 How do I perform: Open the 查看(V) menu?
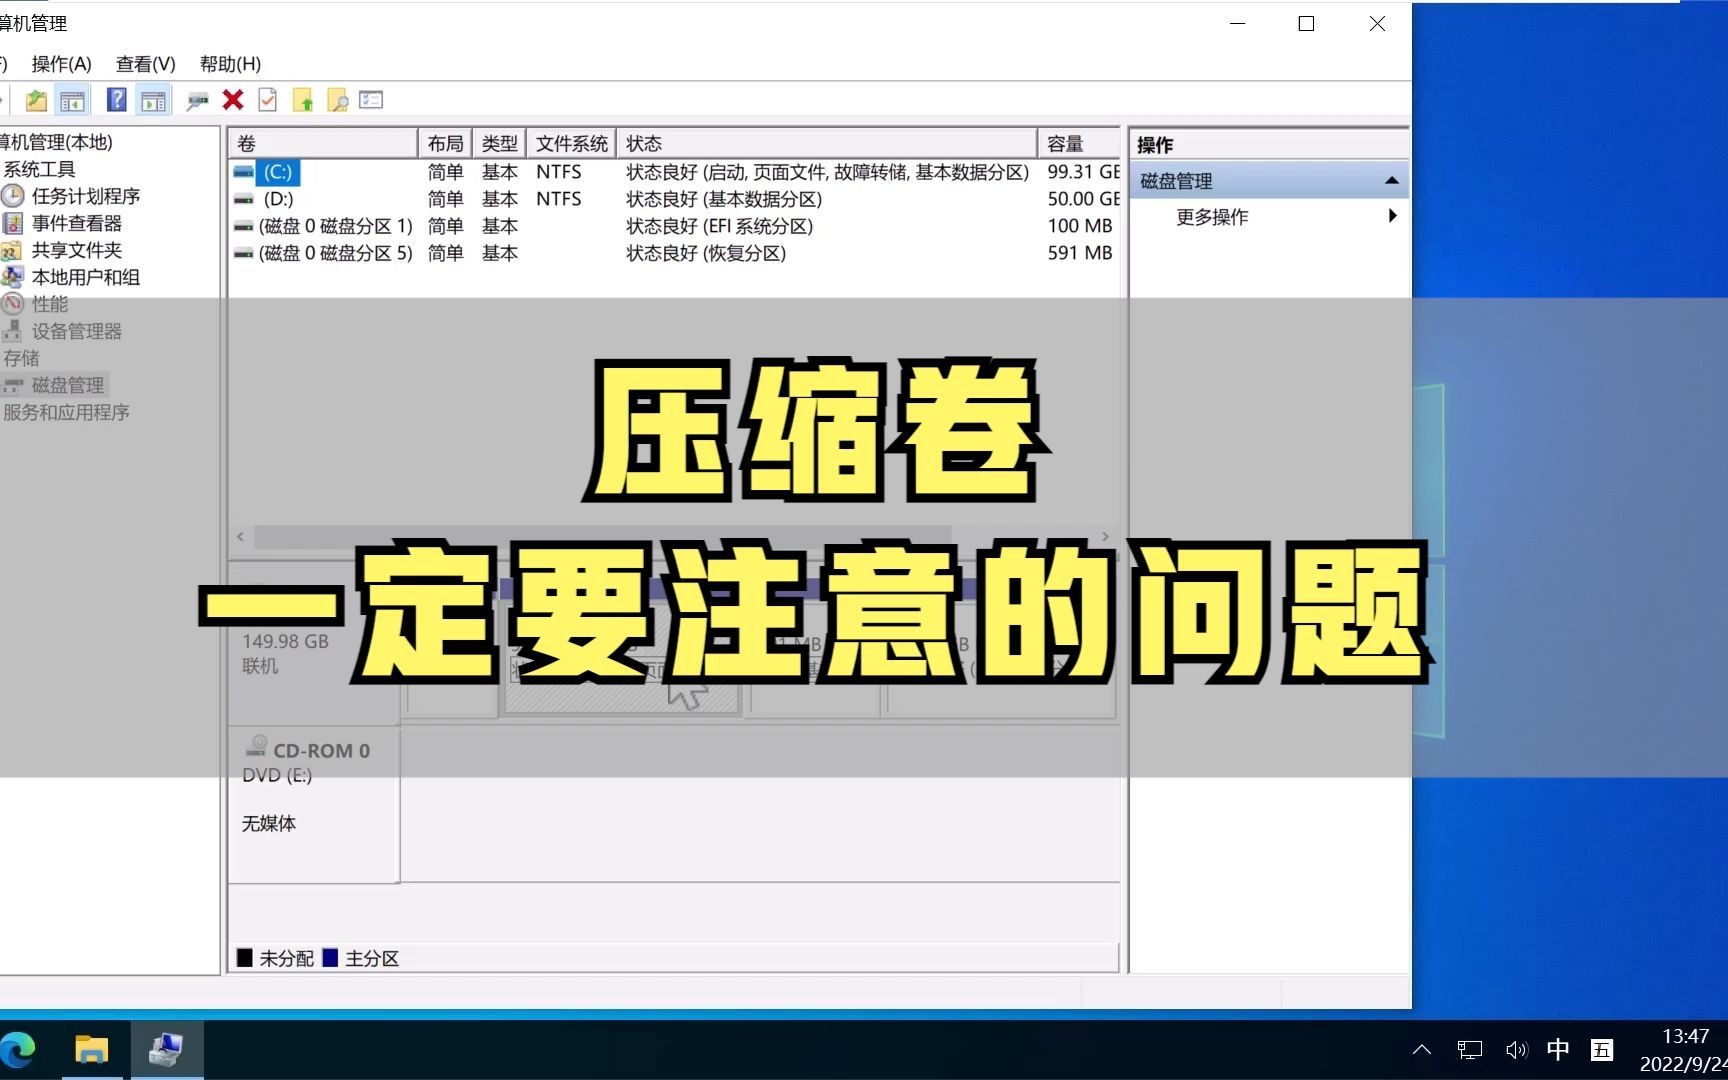pos(145,64)
